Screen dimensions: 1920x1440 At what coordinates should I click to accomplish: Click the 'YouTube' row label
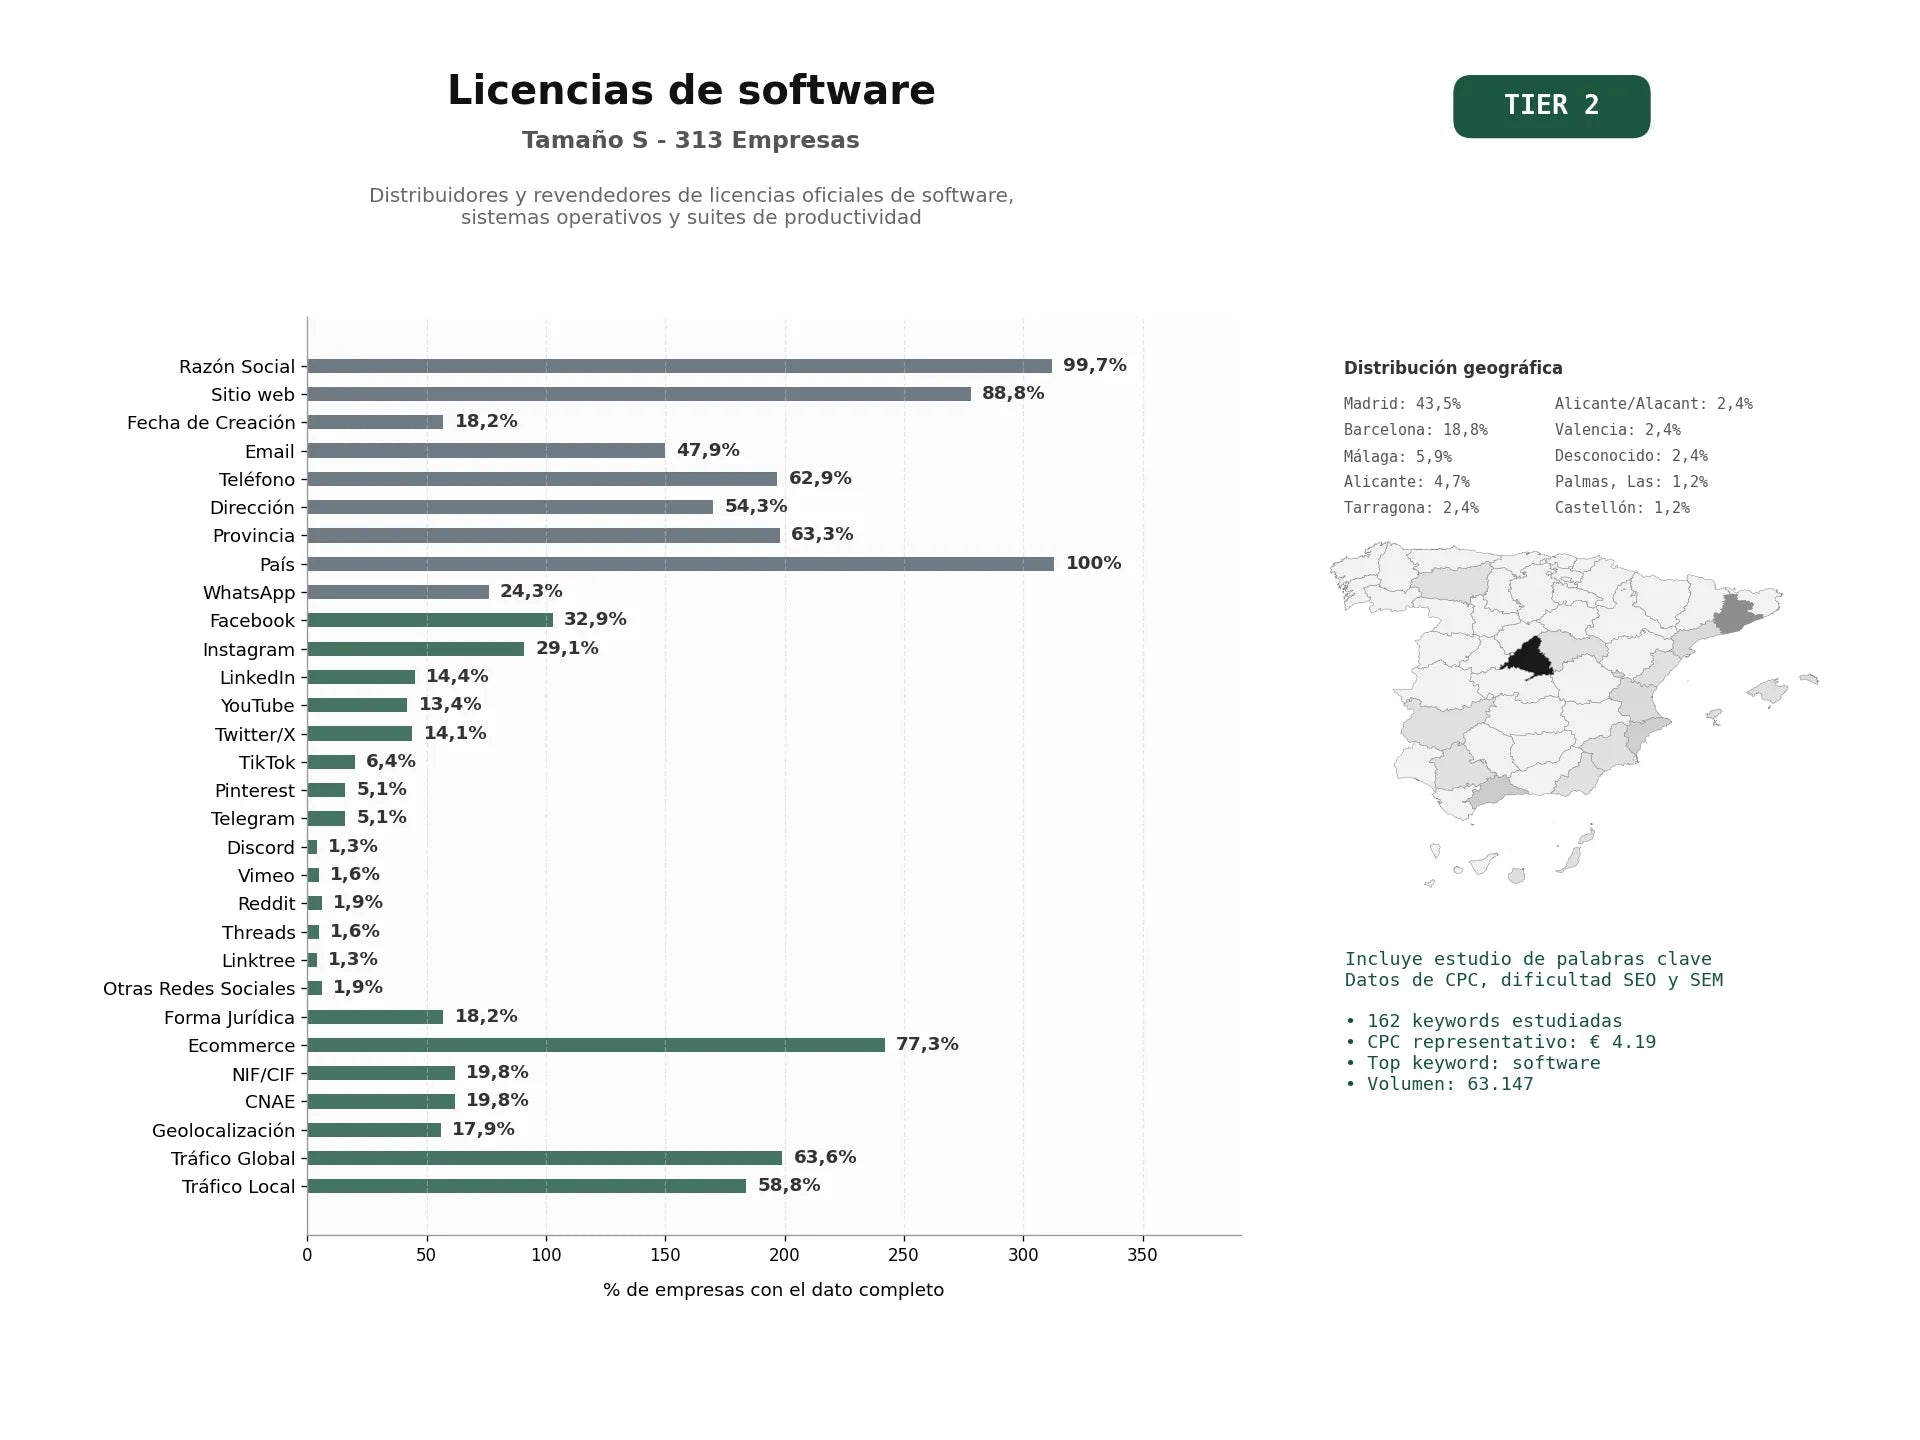(x=258, y=706)
